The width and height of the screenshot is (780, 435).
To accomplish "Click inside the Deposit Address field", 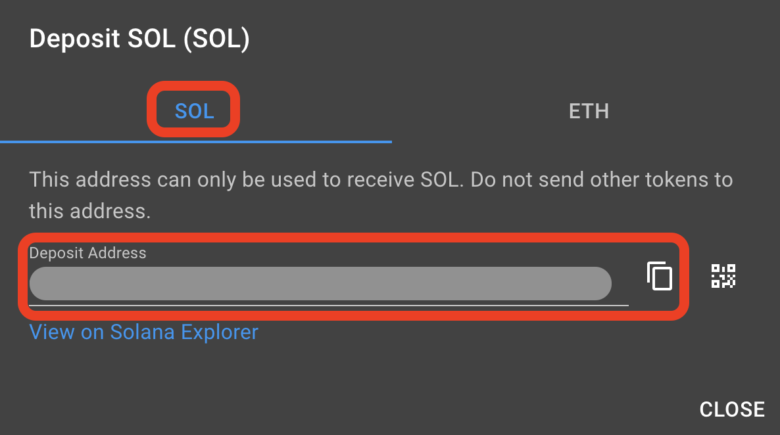I will [x=329, y=284].
